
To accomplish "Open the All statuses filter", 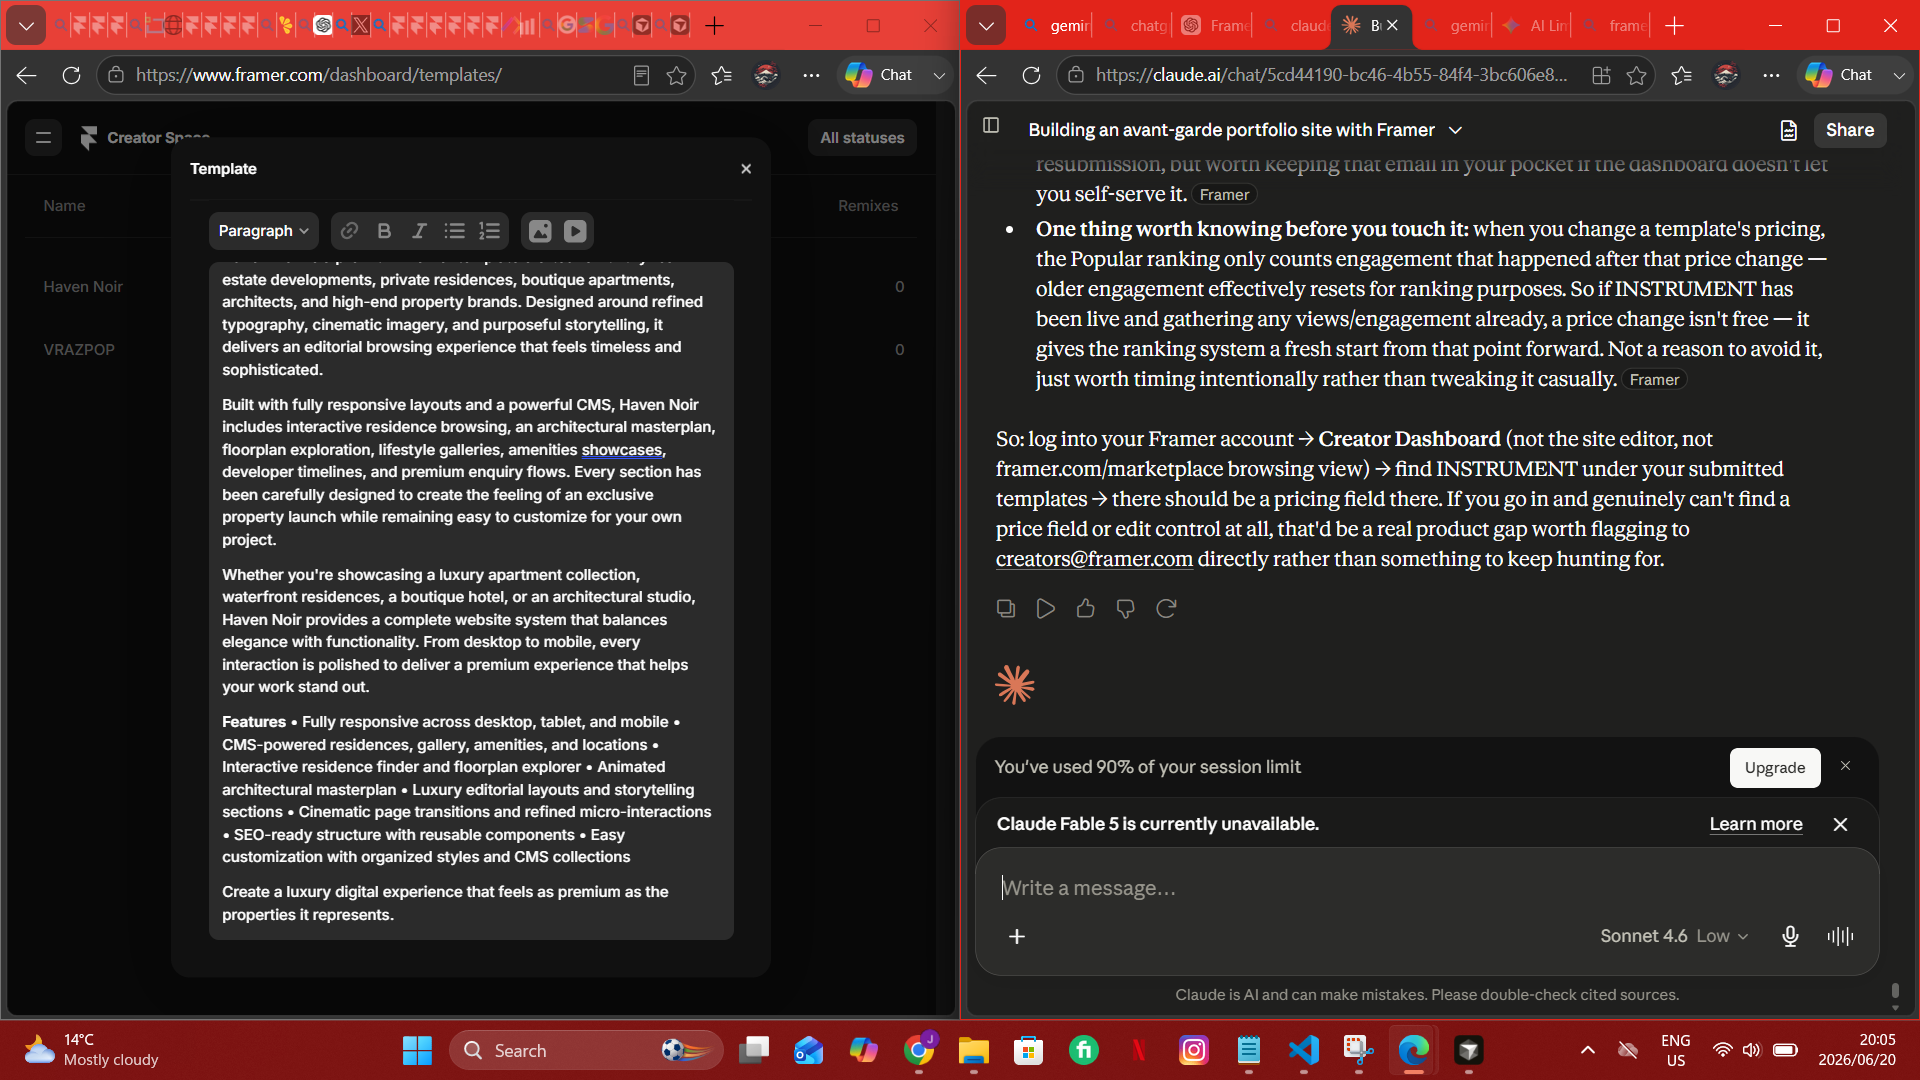I will [862, 138].
